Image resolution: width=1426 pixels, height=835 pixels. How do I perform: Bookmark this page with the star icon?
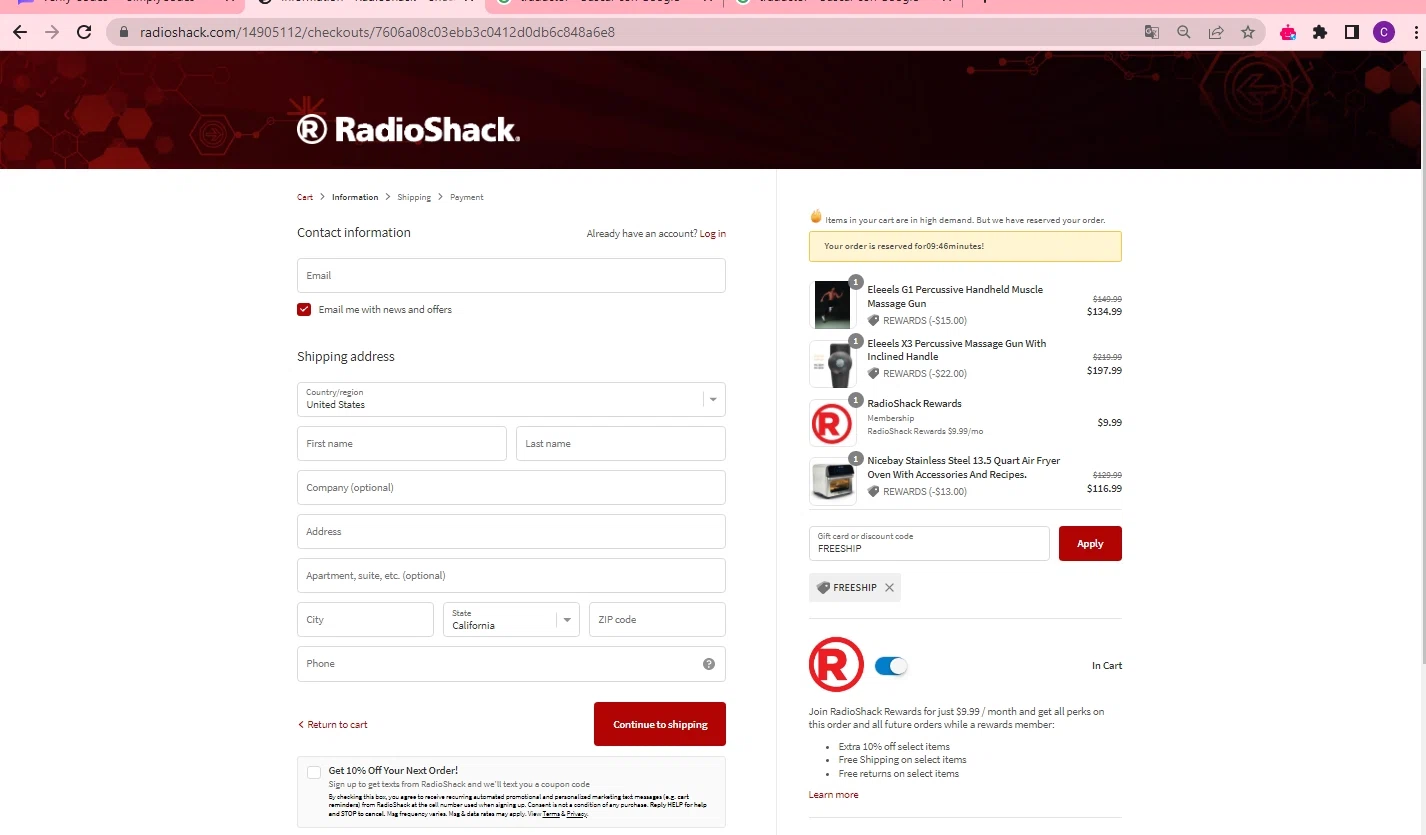[x=1248, y=32]
